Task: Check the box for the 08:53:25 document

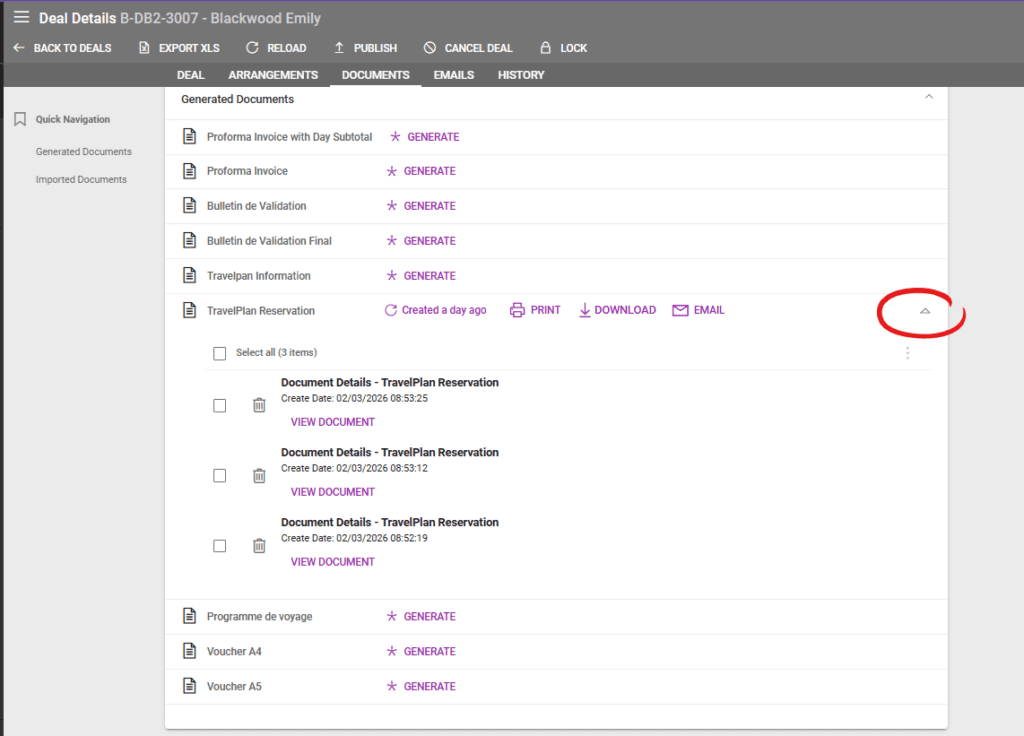Action: click(220, 405)
